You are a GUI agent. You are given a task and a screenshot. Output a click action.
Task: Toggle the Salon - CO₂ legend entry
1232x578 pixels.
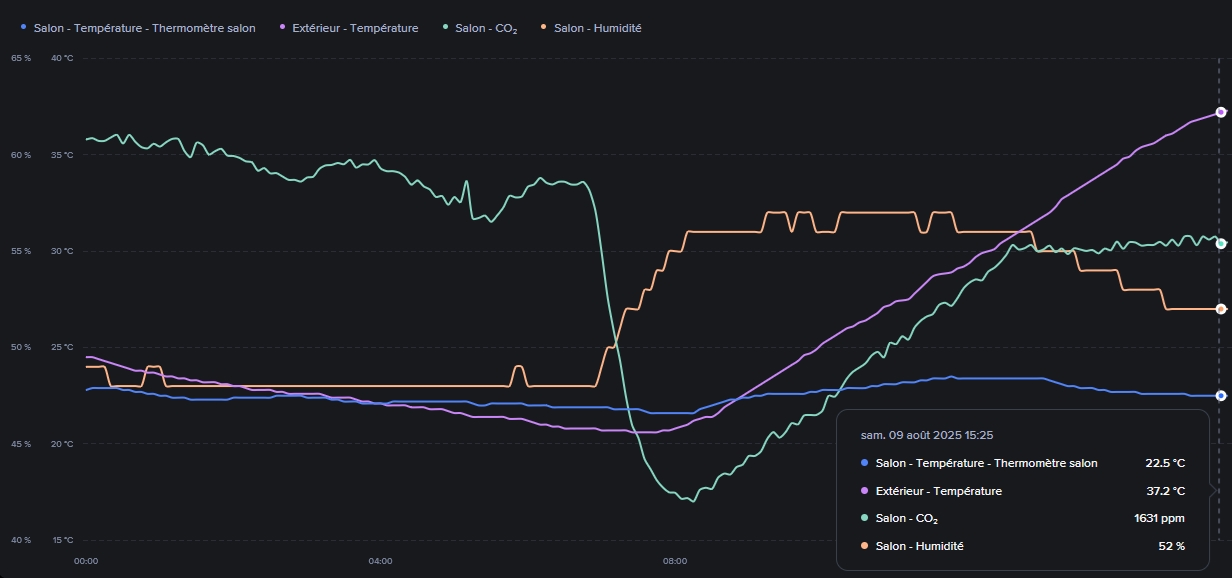point(485,28)
